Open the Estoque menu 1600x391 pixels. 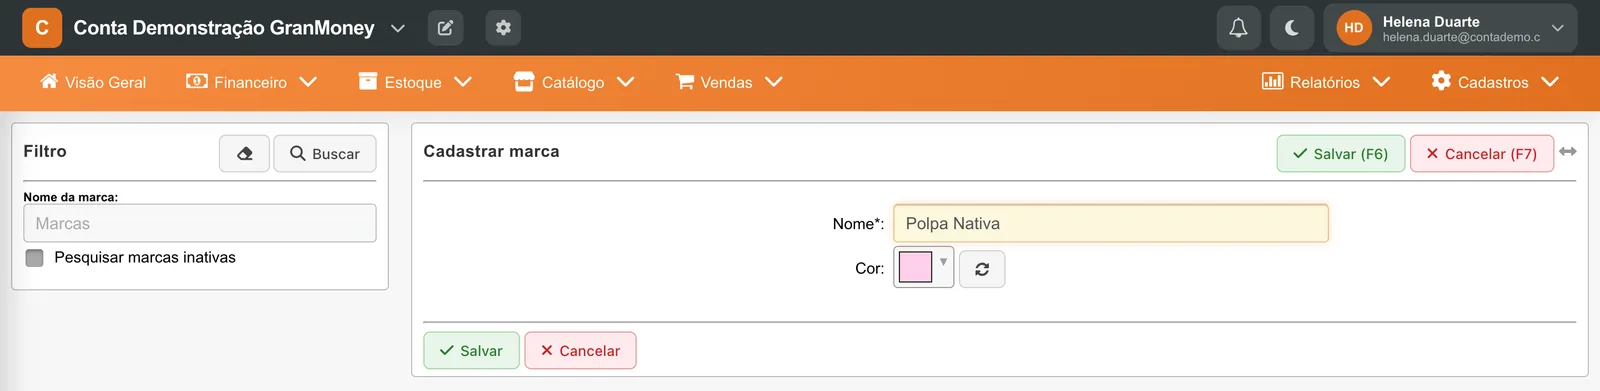tap(415, 82)
